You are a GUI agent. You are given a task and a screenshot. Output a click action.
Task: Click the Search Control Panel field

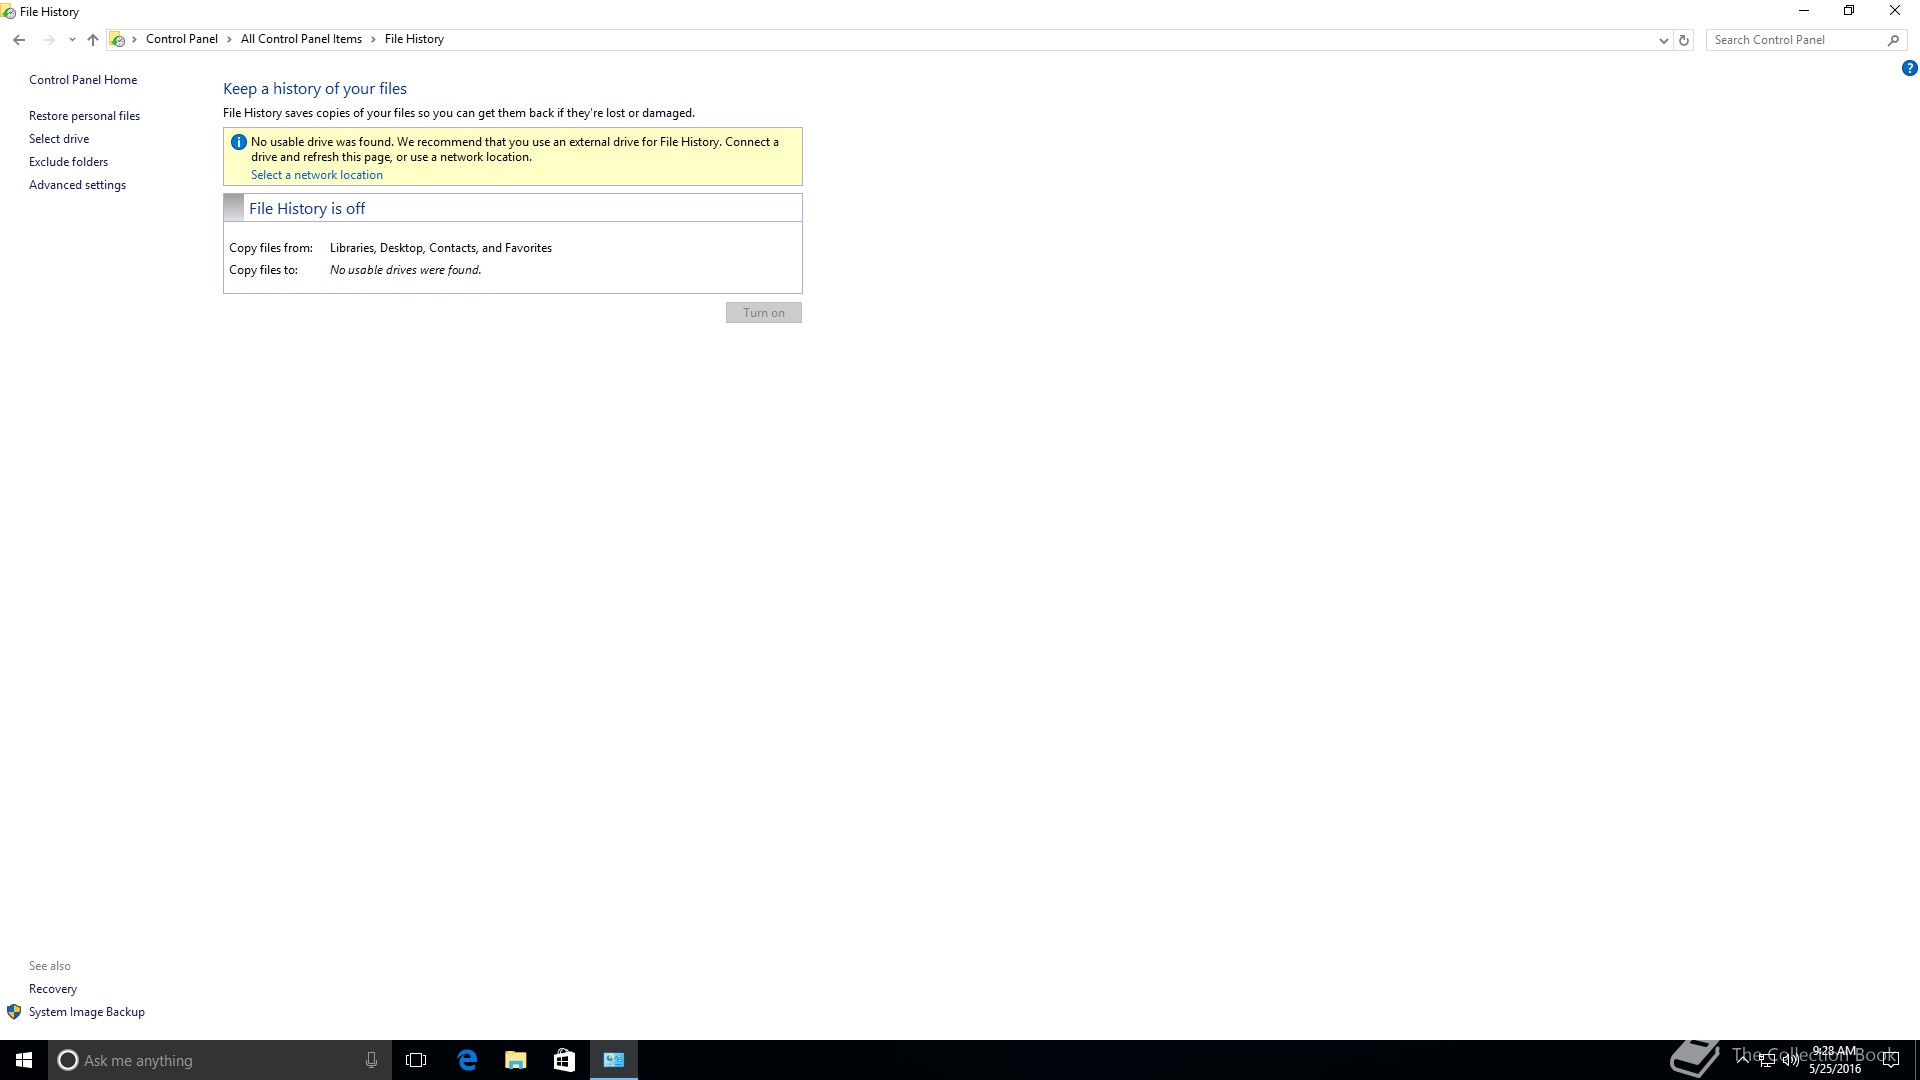(x=1795, y=40)
